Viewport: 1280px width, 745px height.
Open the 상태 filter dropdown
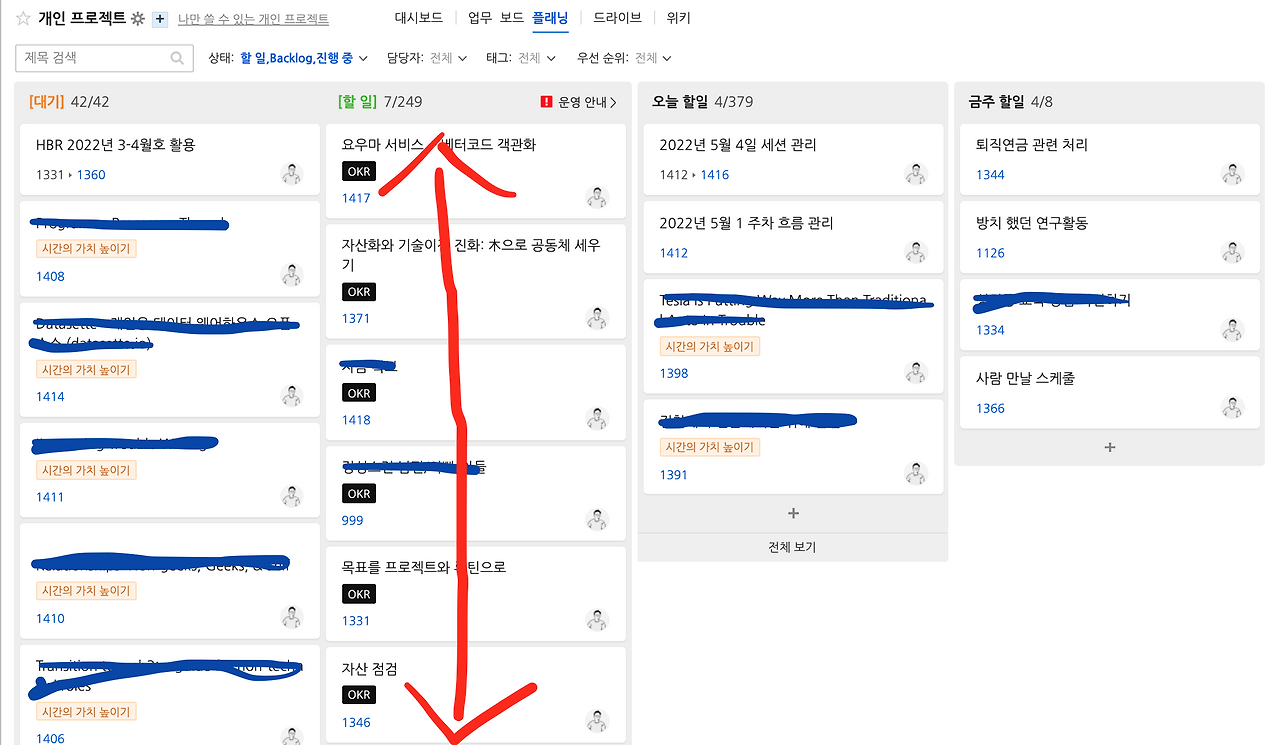289,58
